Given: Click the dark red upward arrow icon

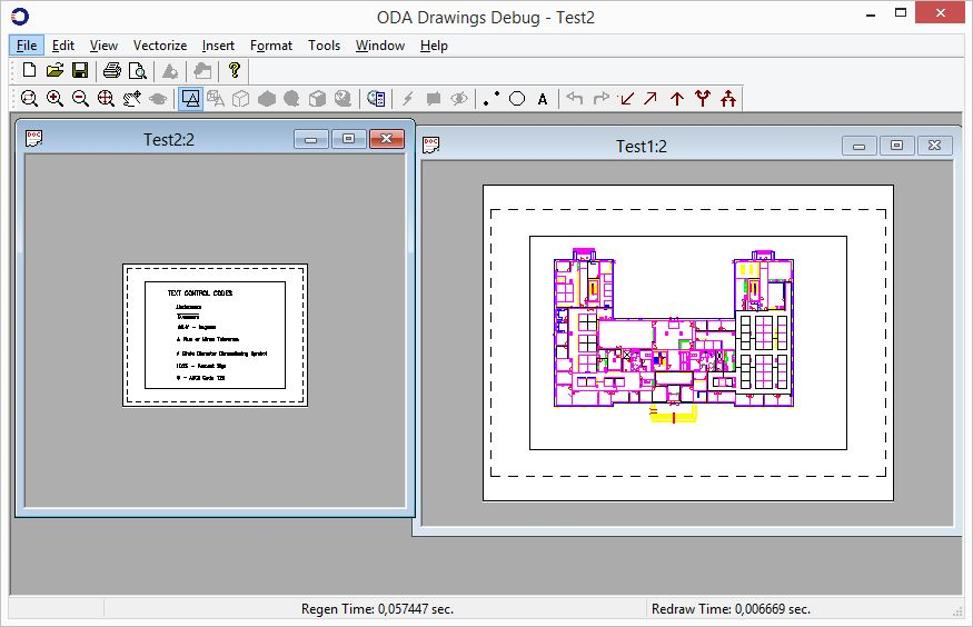Looking at the screenshot, I should tap(677, 99).
